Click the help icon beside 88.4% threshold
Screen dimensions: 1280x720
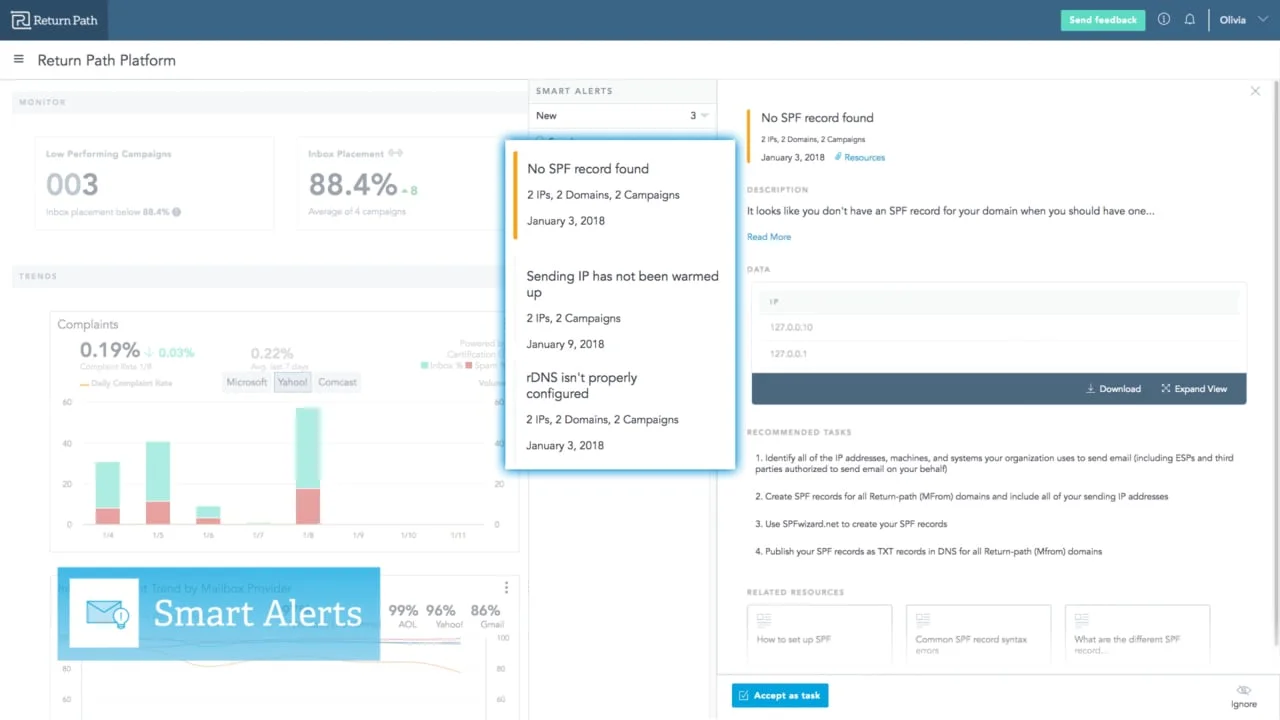[177, 212]
